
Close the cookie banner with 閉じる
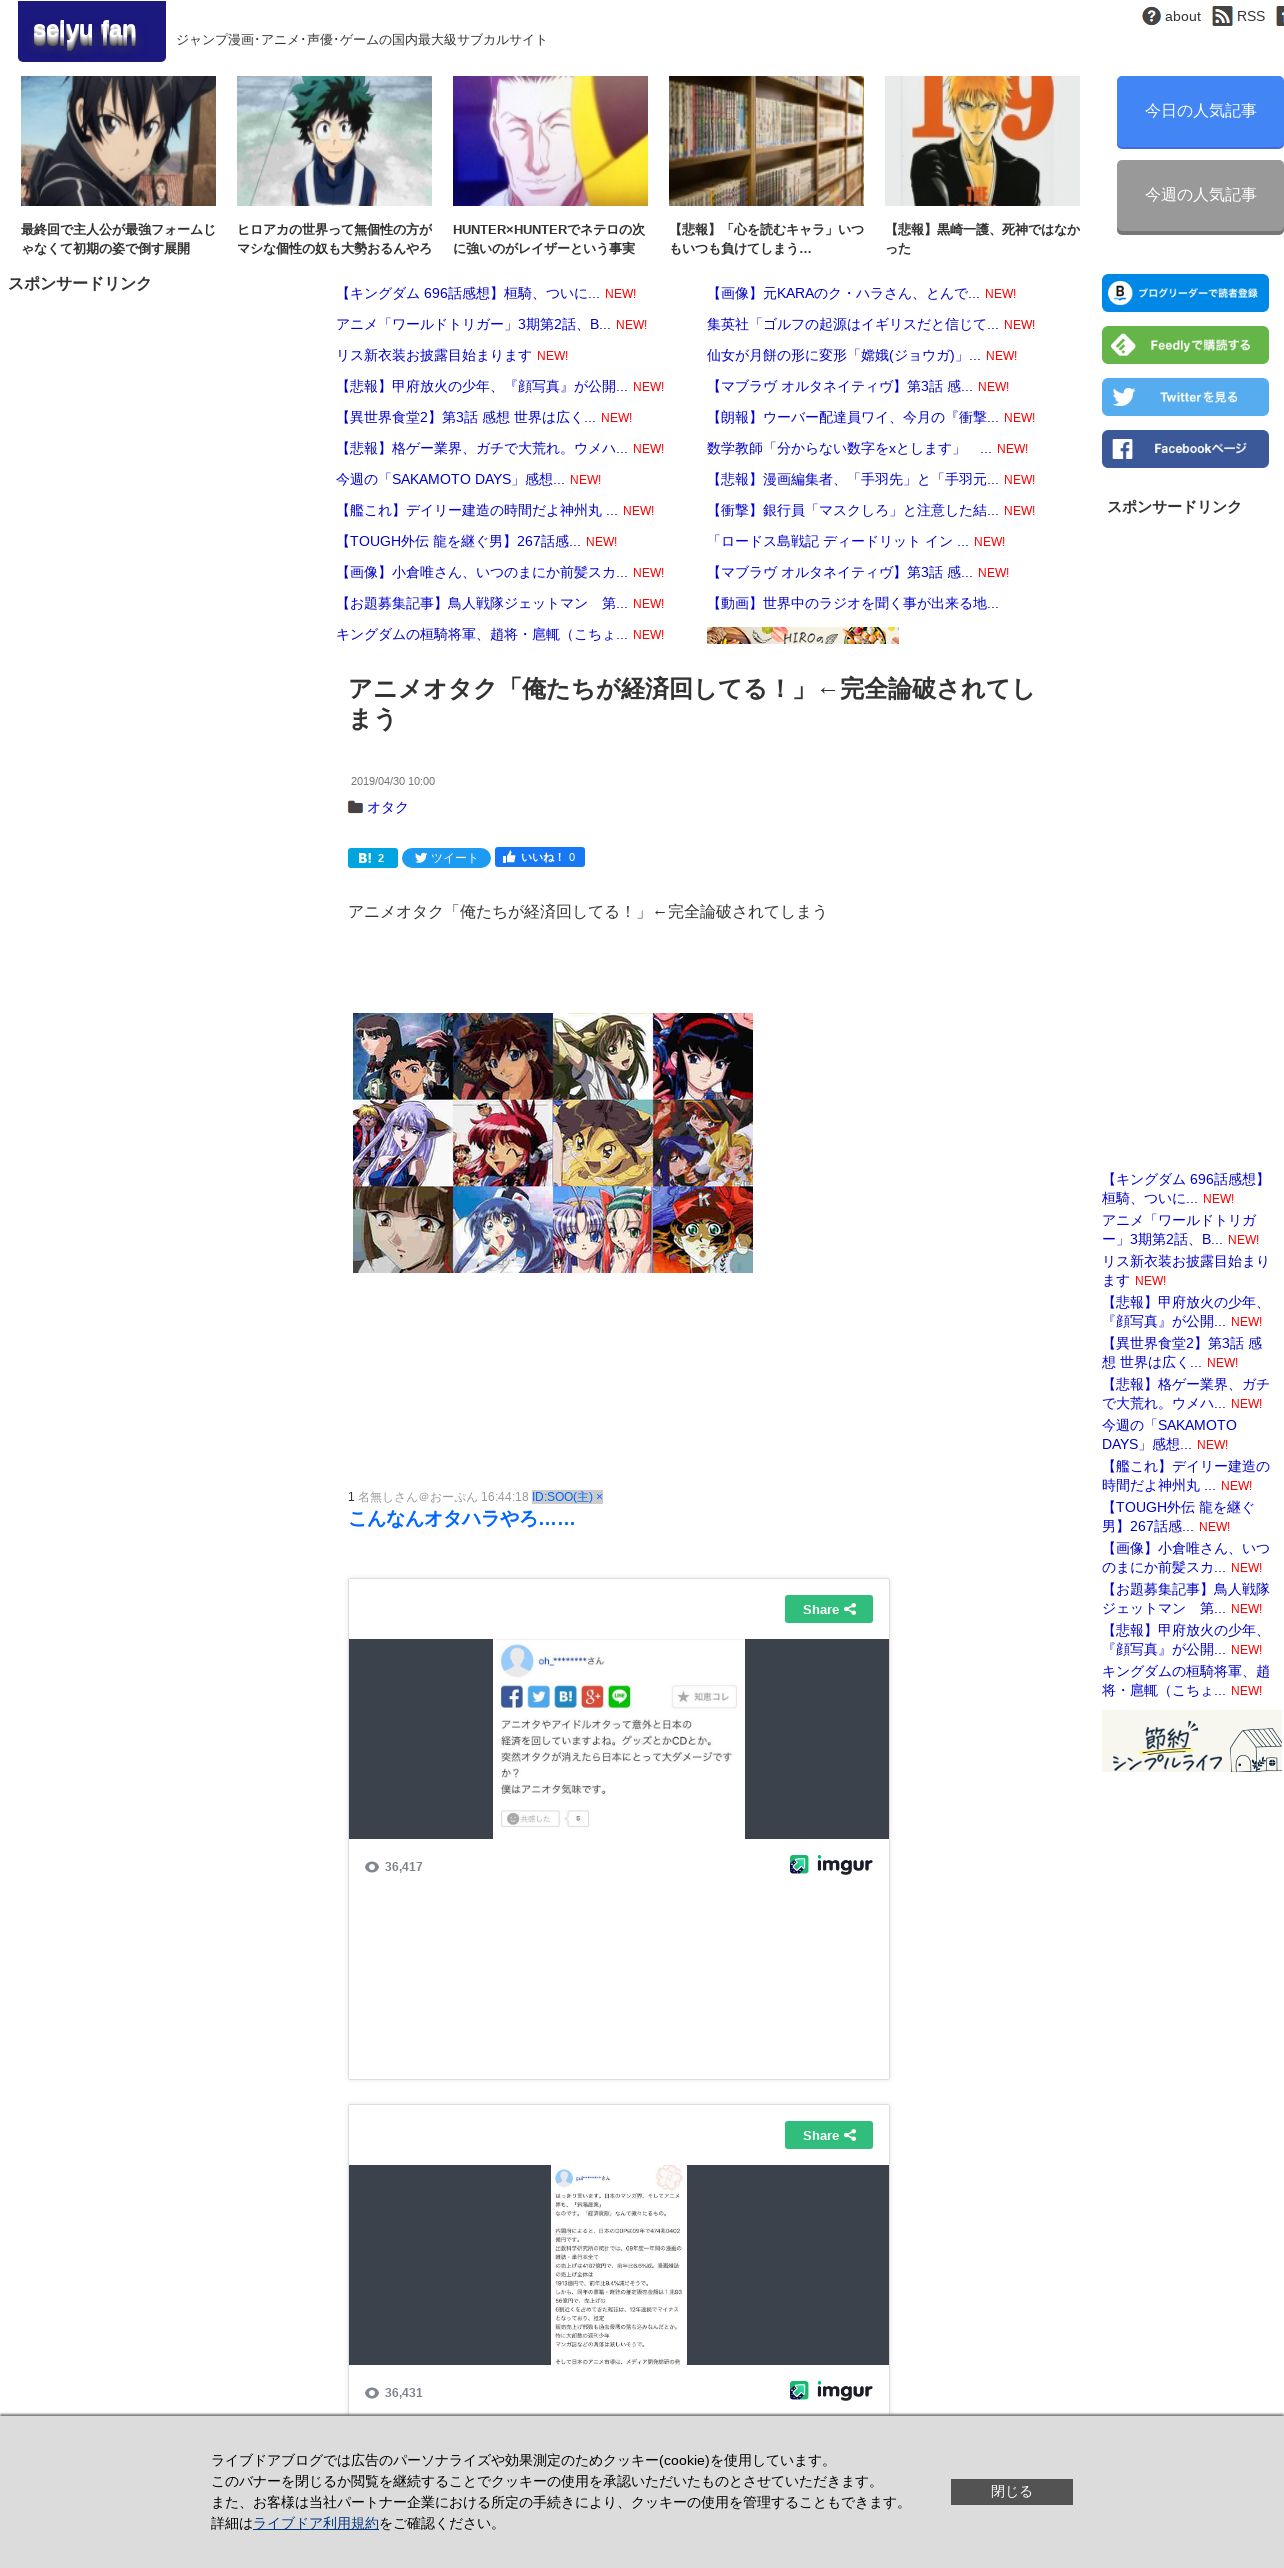tap(1011, 2491)
